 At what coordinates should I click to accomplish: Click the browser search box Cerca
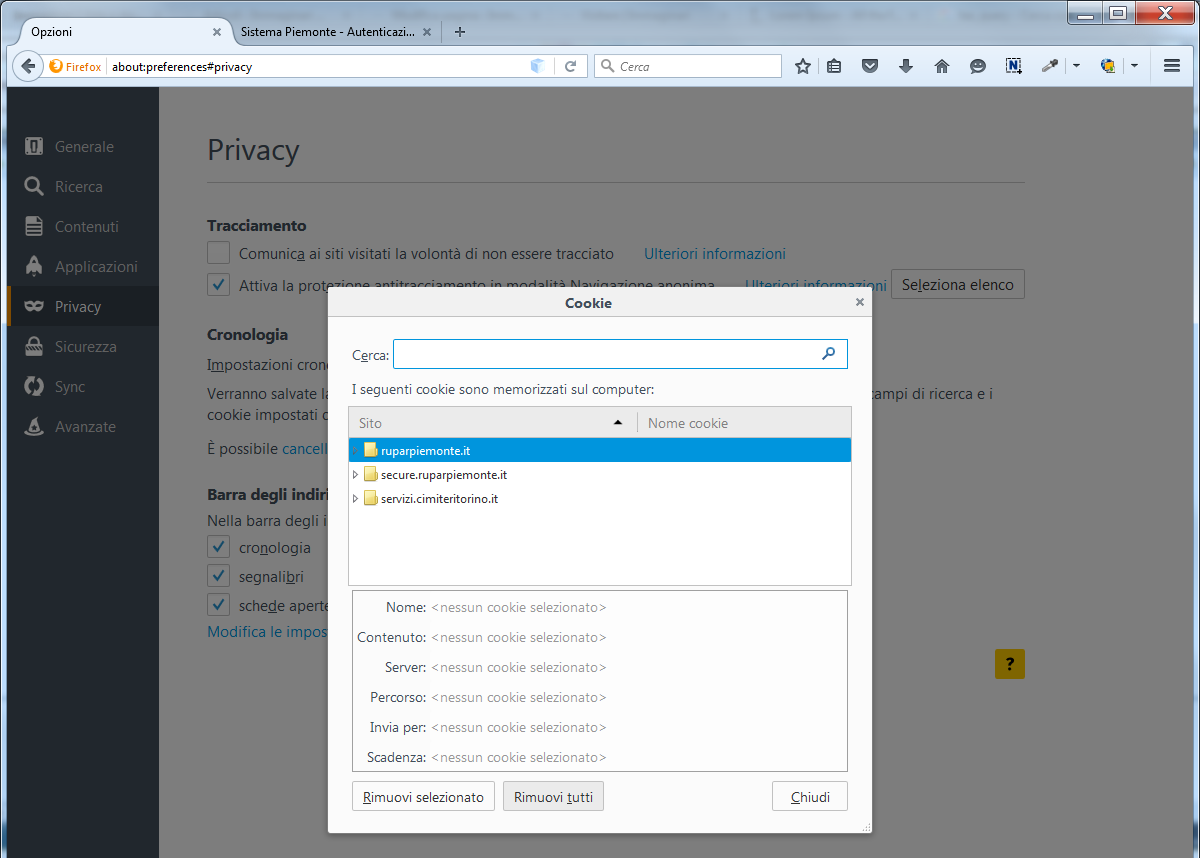coord(688,66)
